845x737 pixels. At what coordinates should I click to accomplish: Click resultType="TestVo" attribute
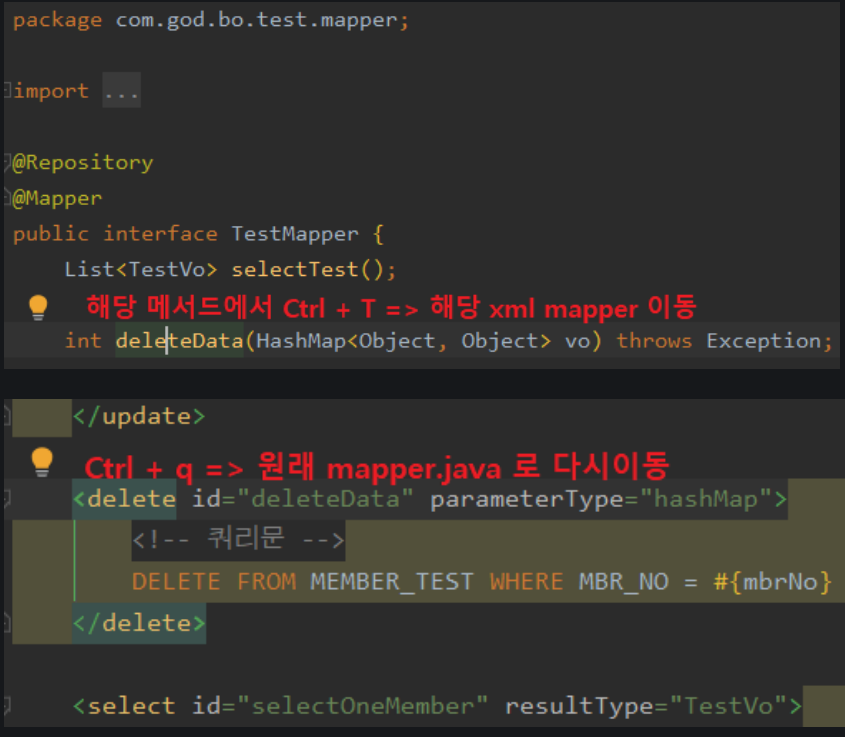(x=646, y=705)
